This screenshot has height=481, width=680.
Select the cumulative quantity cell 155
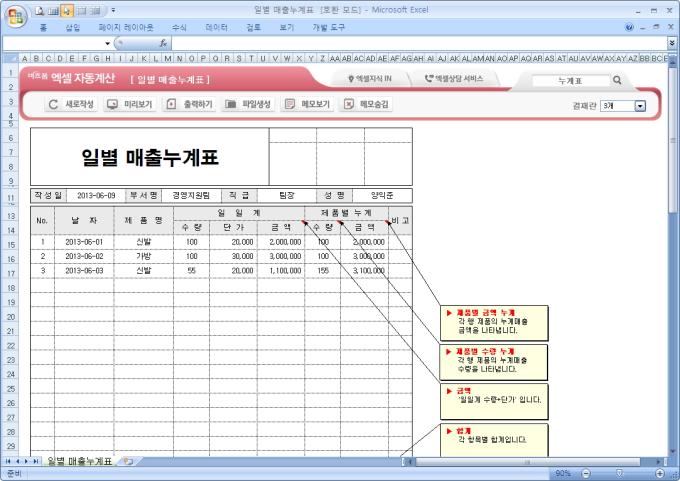(x=323, y=271)
